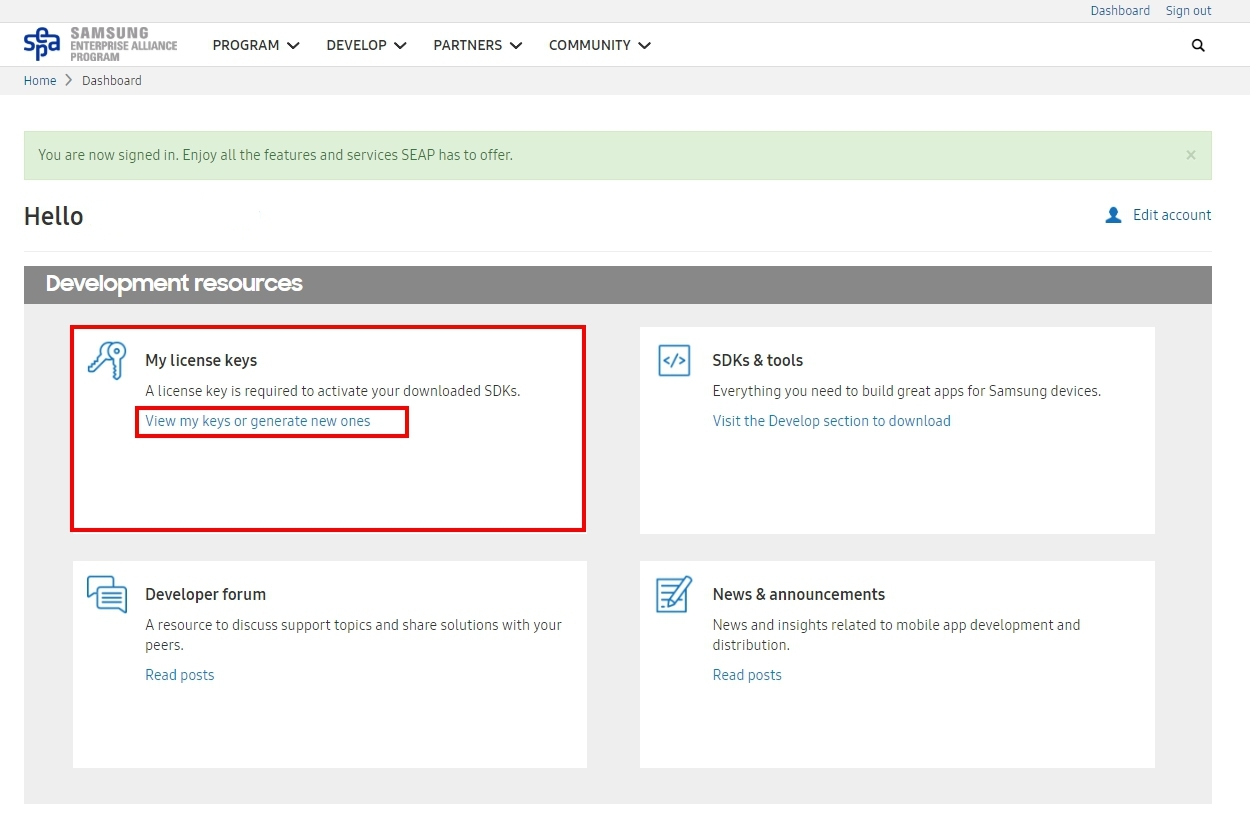
Task: Follow Visit the Develop section to download
Action: tap(832, 421)
